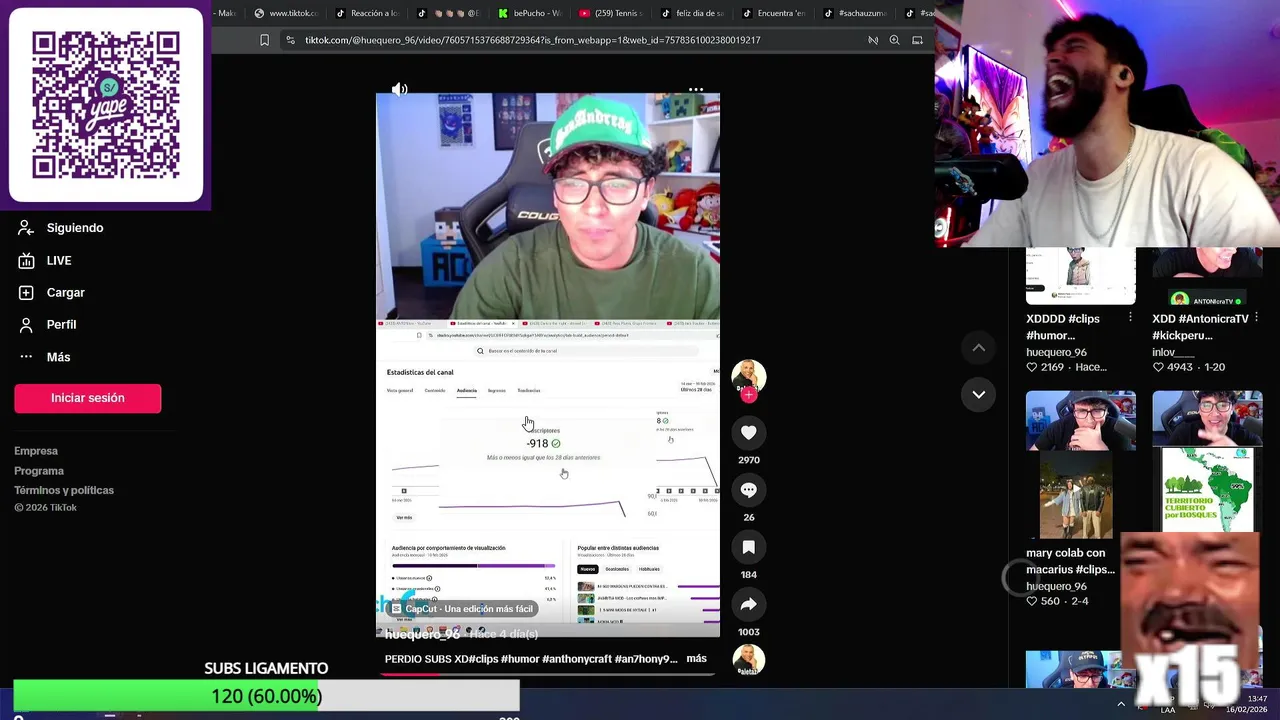Go to Perfil in the sidebar

pos(48,324)
